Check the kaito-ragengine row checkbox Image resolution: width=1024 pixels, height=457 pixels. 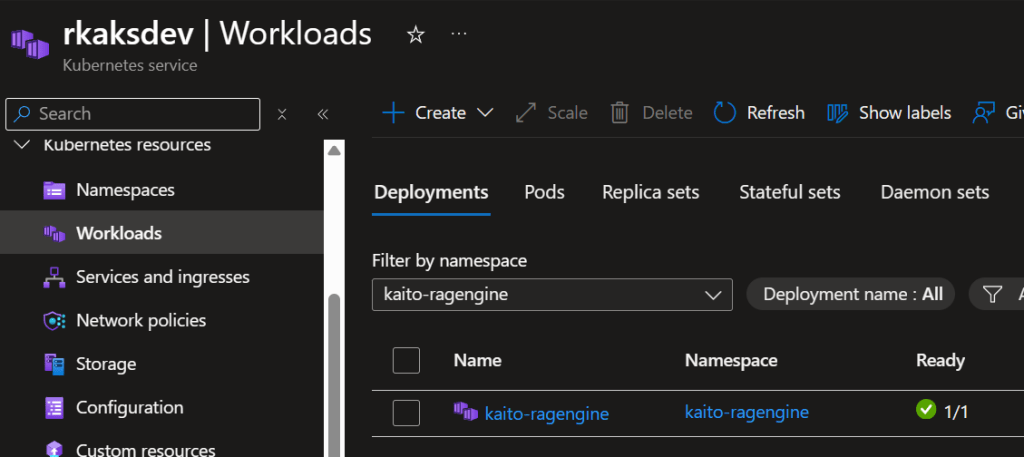click(x=406, y=412)
